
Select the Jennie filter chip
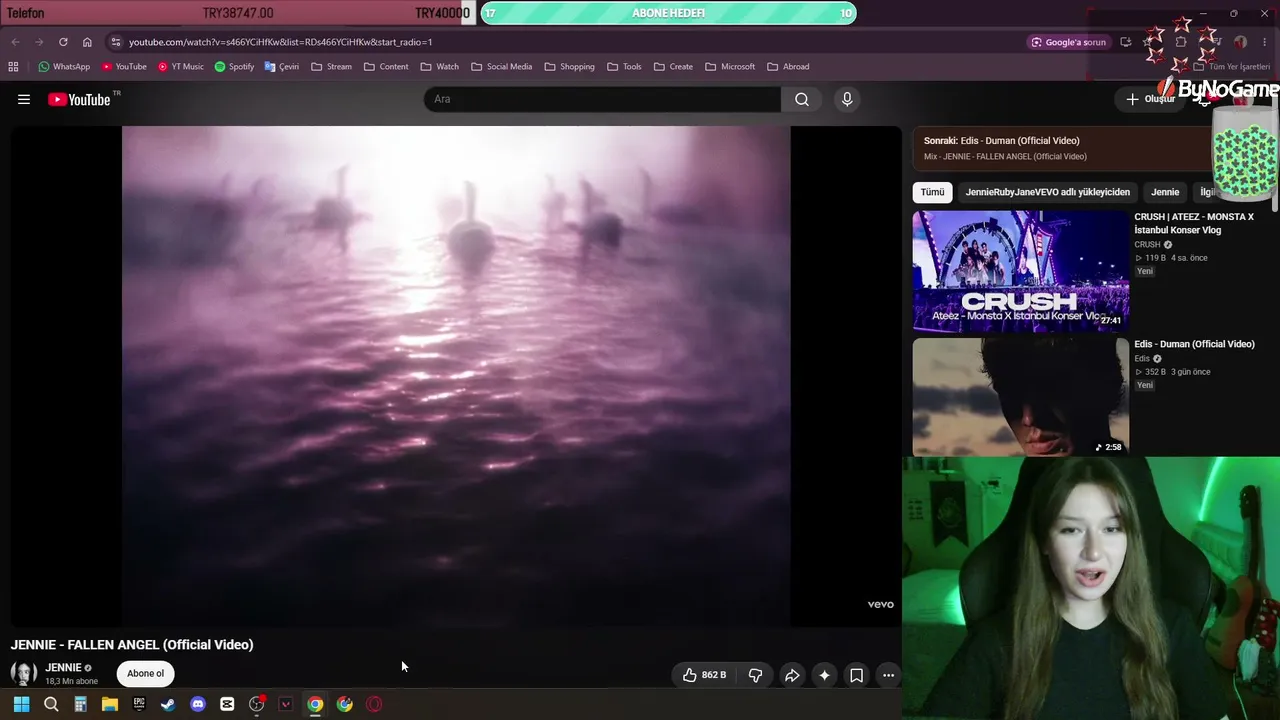pos(1165,192)
